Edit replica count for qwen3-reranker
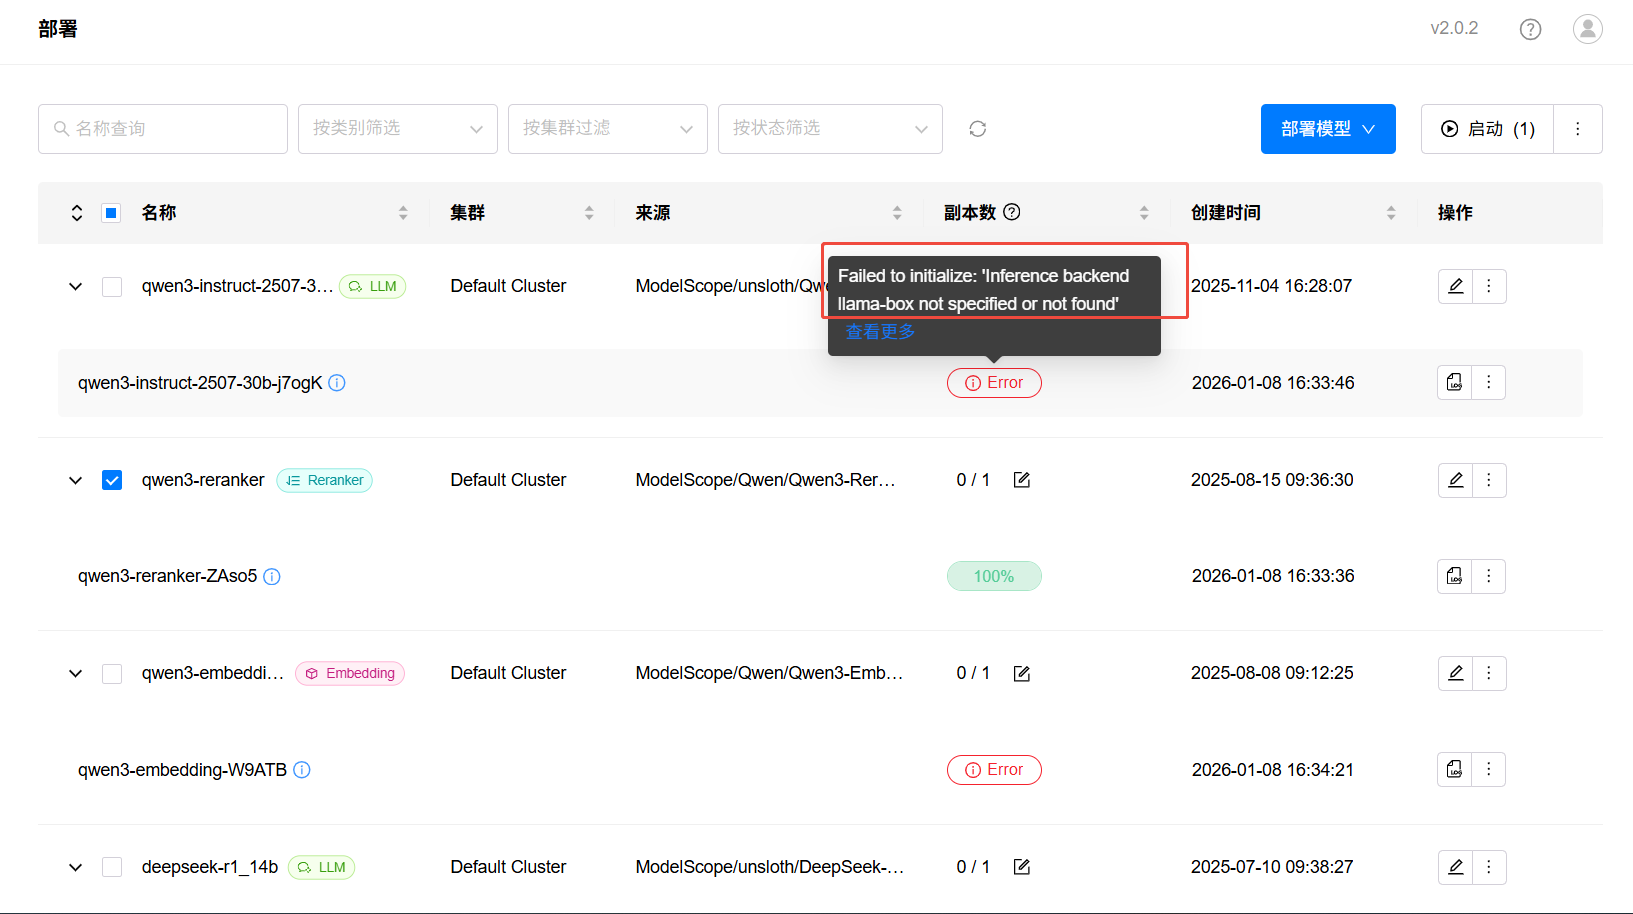The width and height of the screenshot is (1633, 914). click(x=1022, y=480)
